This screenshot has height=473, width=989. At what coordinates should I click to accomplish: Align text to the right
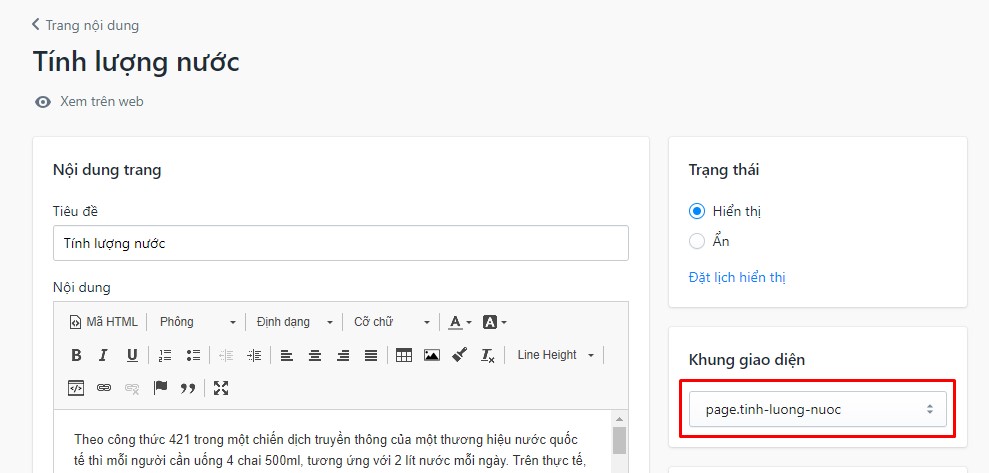tap(343, 355)
